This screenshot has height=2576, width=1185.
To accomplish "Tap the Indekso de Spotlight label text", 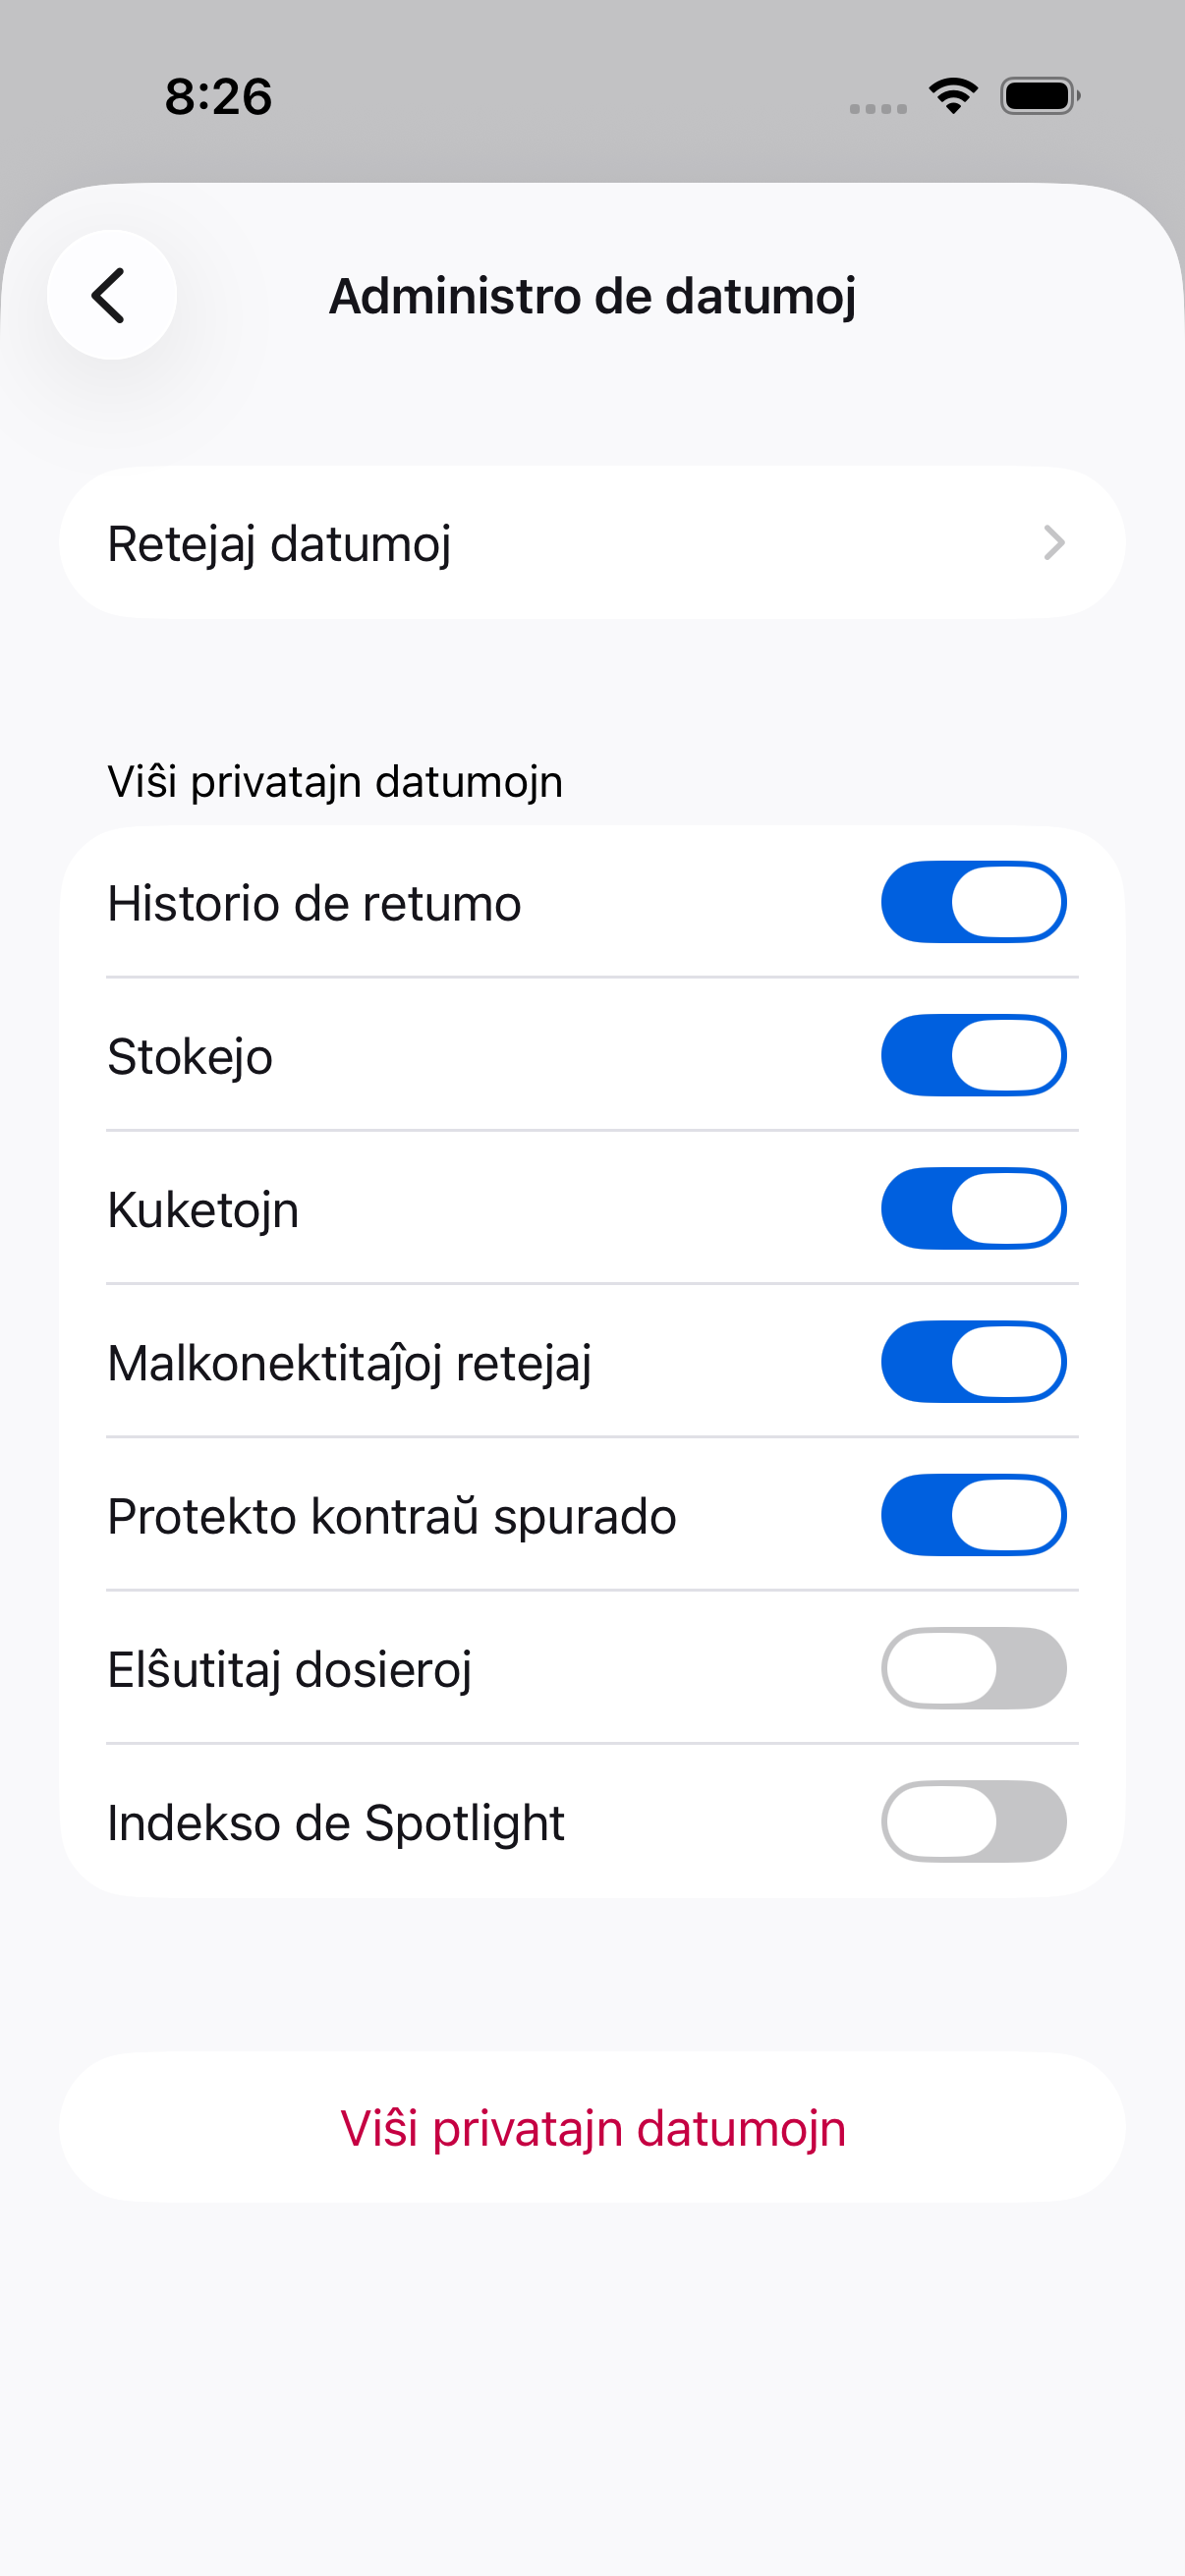I will coord(336,1822).
